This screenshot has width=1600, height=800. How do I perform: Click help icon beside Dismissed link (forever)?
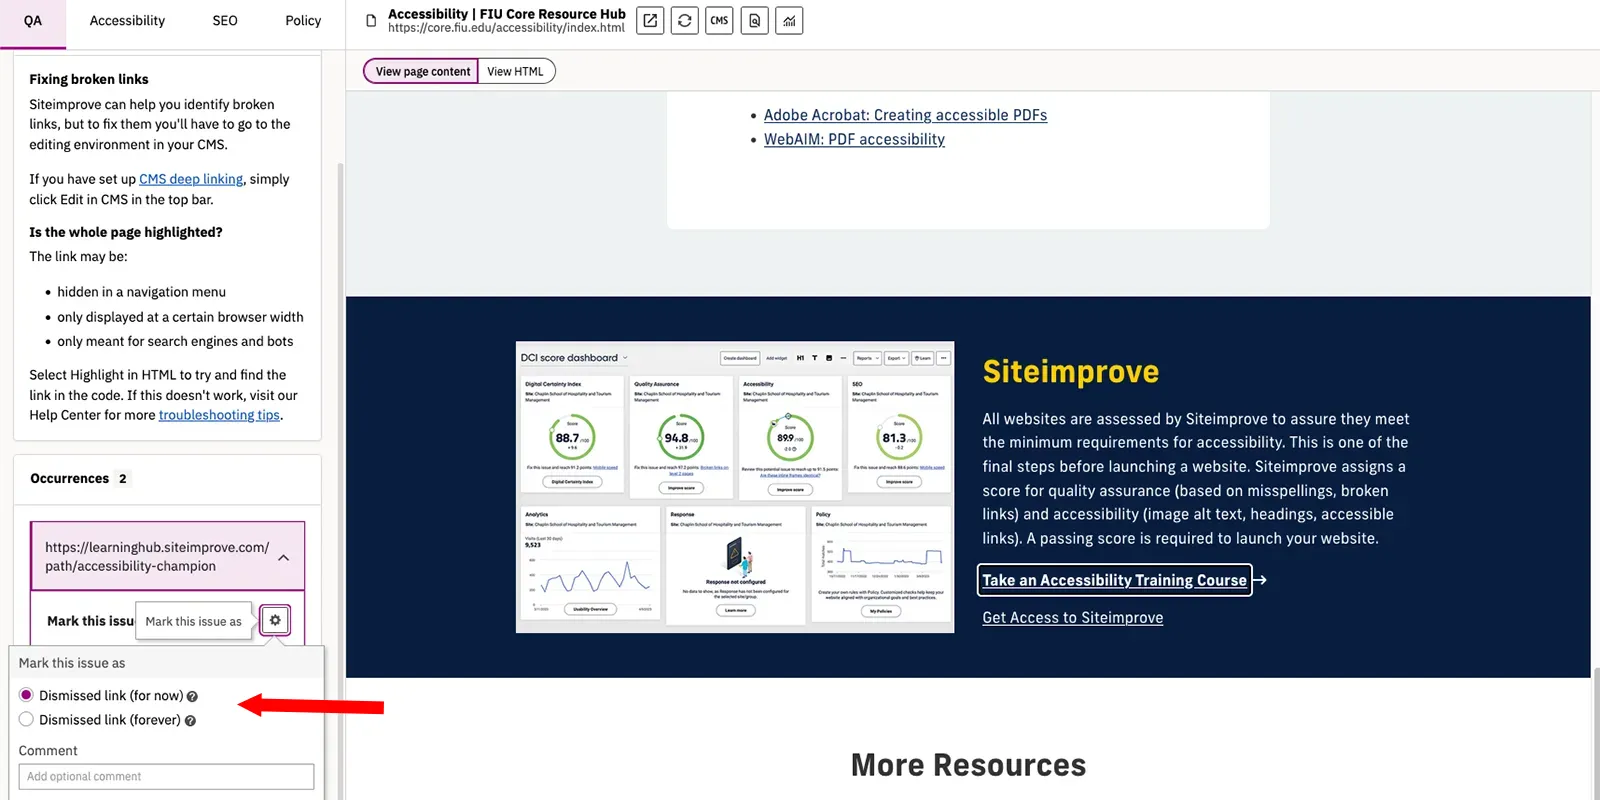(190, 720)
